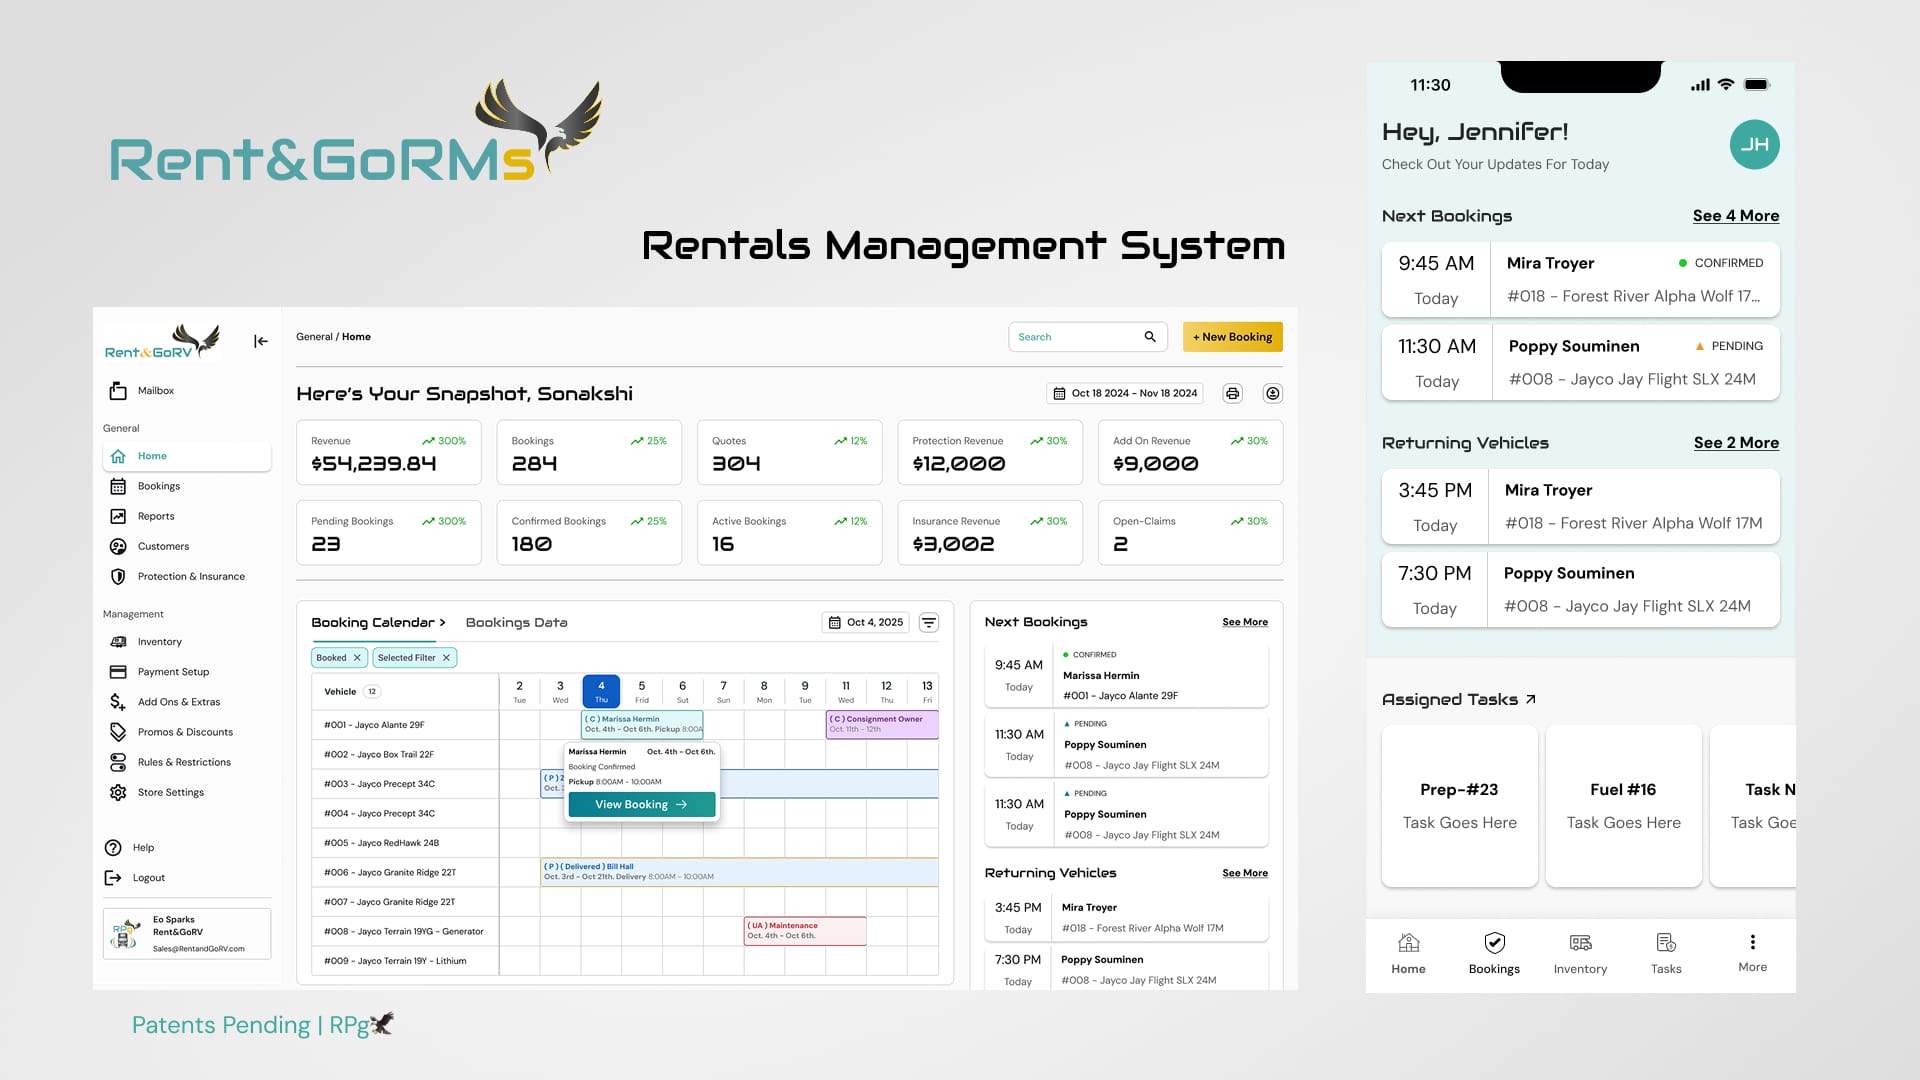Click the New Booking button

pos(1232,337)
